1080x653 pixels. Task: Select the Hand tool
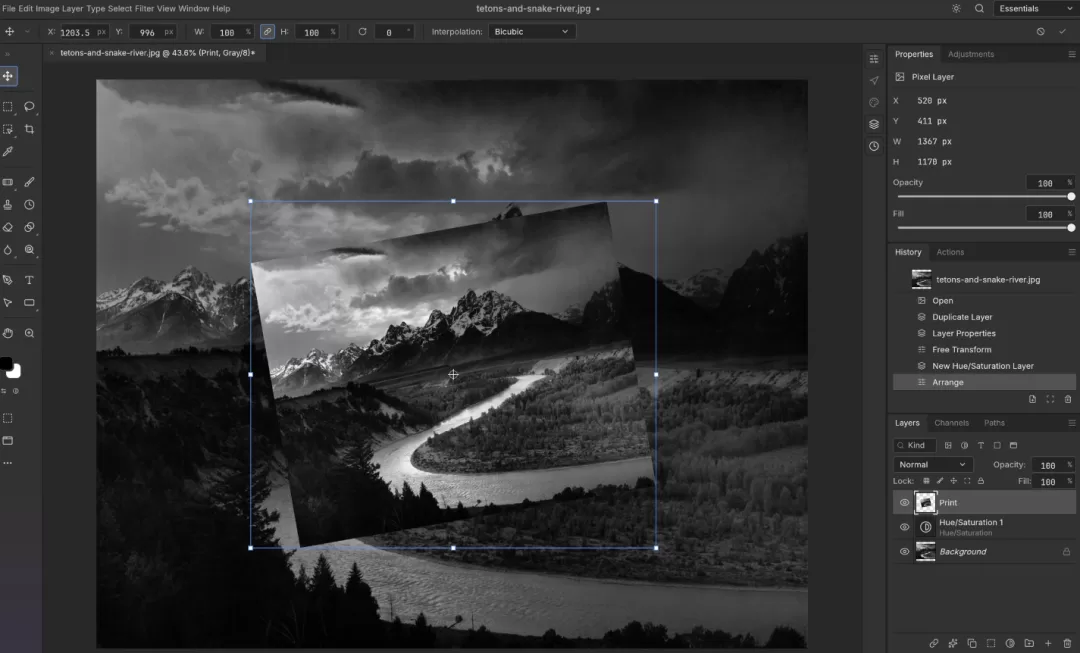(x=8, y=333)
